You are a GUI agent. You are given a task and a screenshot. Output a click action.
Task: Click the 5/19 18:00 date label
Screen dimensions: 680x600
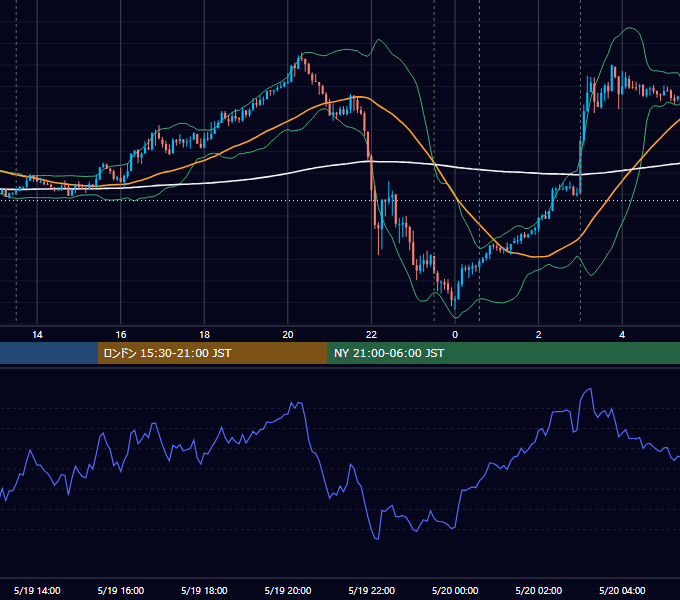point(204,590)
